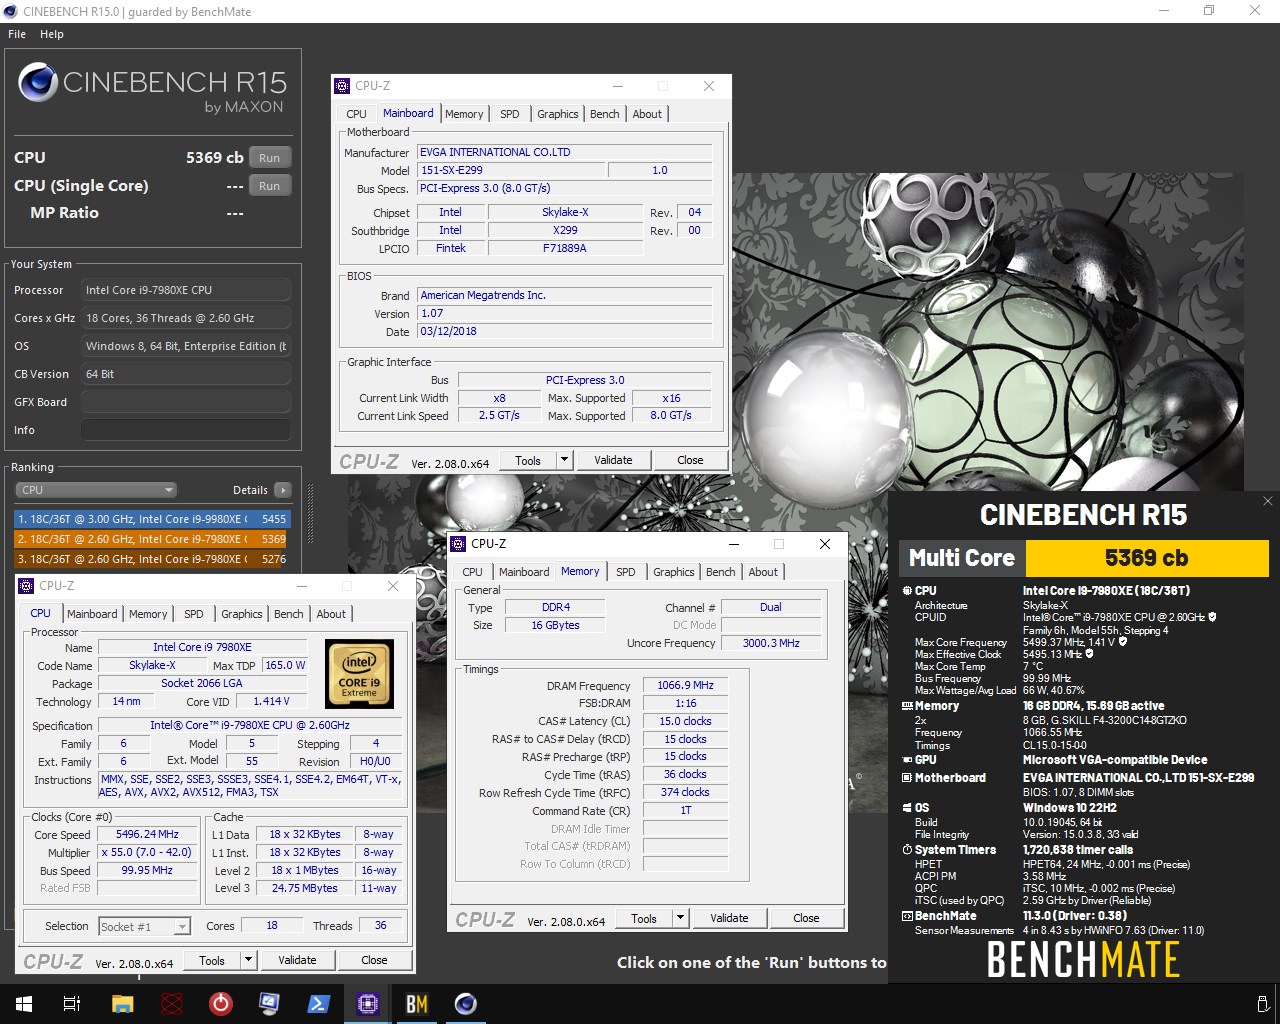The width and height of the screenshot is (1280, 1024).
Task: Click the 5369 cb Multi Core score
Action: point(1147,558)
